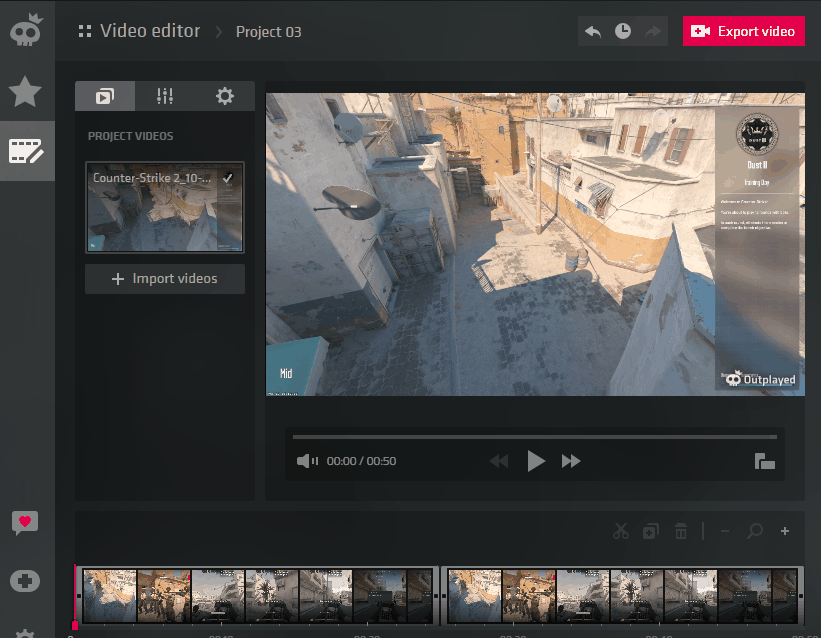
Task: Click the PROJECT VIDEOS heading
Action: 130,136
